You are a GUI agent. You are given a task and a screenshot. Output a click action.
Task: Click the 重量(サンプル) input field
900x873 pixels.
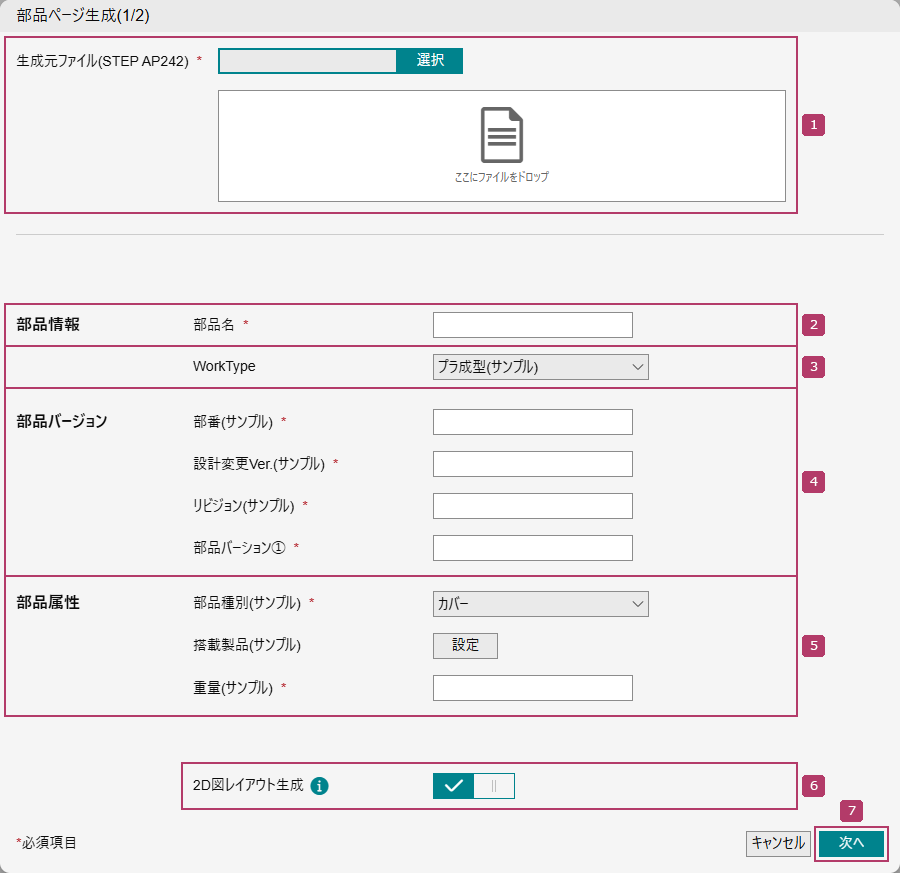[x=532, y=688]
